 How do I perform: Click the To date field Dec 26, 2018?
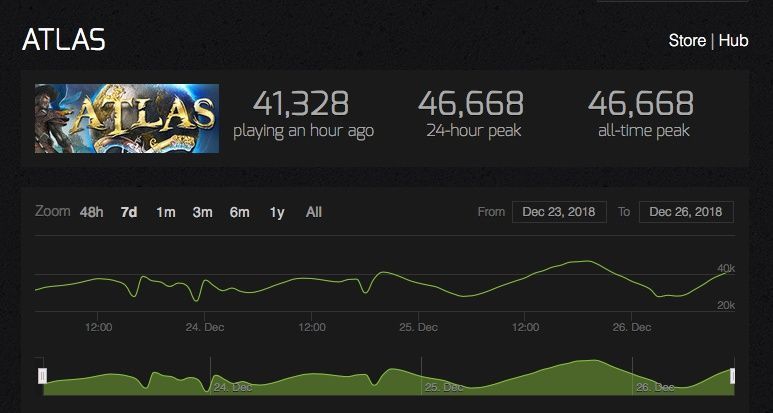pos(686,212)
